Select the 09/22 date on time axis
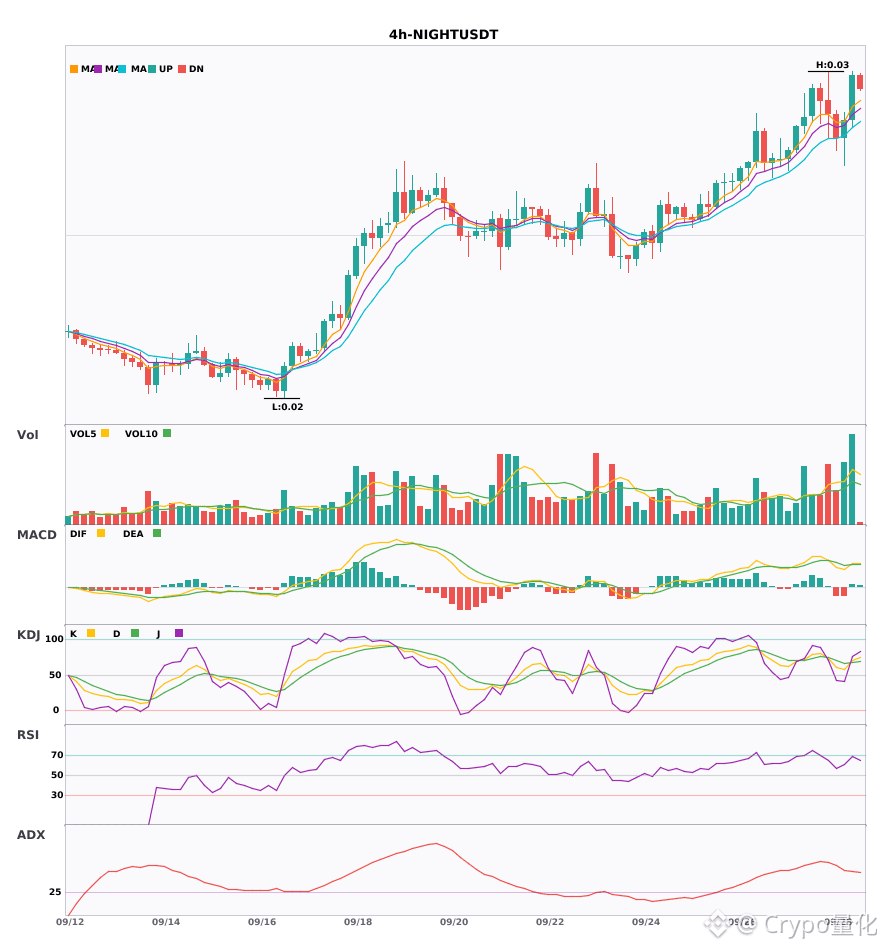 point(550,922)
